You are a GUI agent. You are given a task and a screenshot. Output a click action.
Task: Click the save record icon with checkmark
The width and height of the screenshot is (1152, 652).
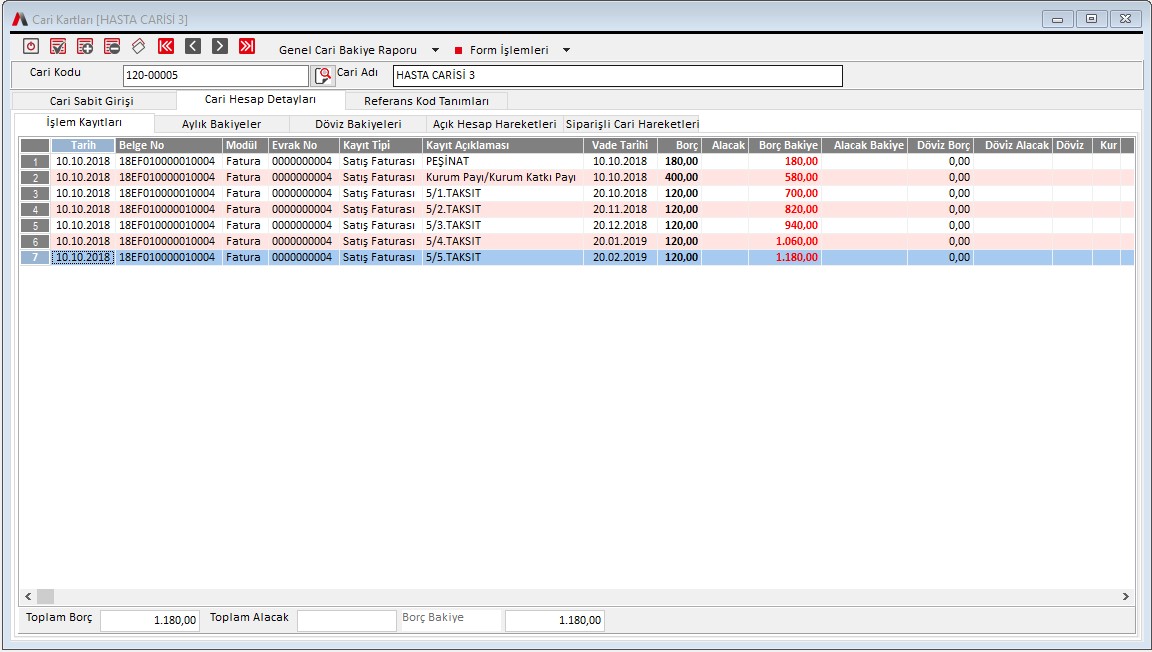point(58,46)
